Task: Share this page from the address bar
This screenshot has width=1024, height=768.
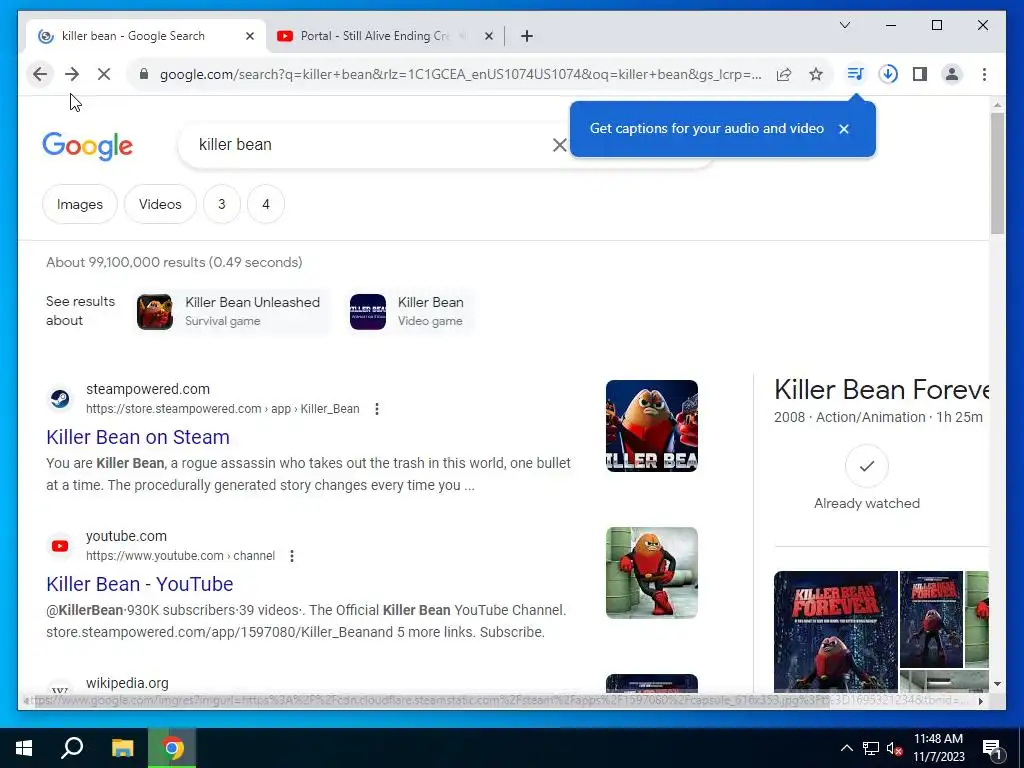Action: pos(784,74)
